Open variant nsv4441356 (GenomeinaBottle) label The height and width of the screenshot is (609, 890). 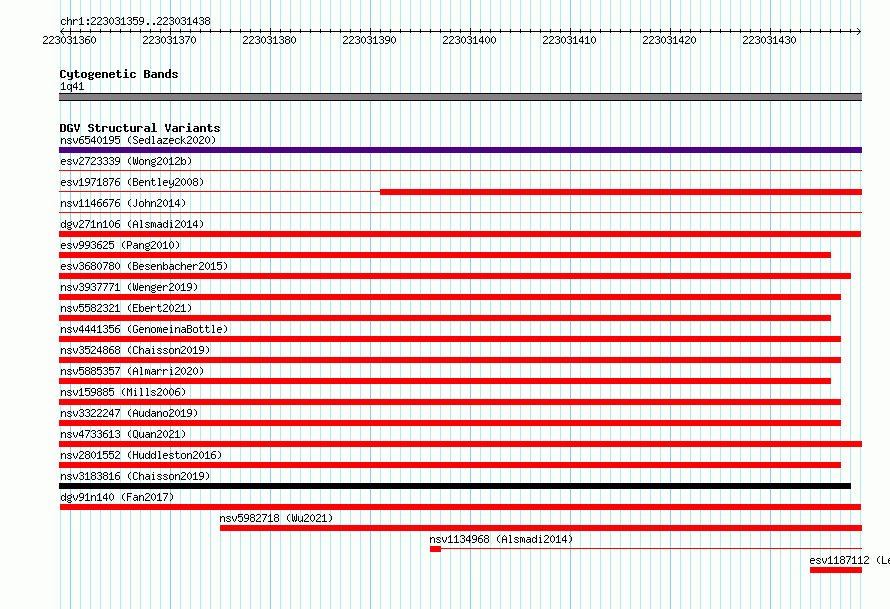click(144, 329)
